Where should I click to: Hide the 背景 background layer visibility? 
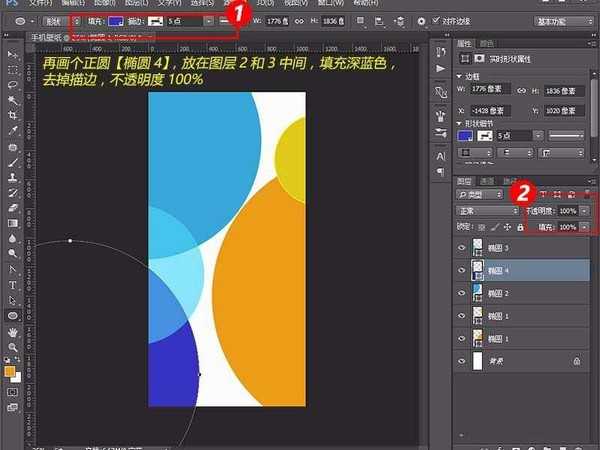(x=462, y=362)
